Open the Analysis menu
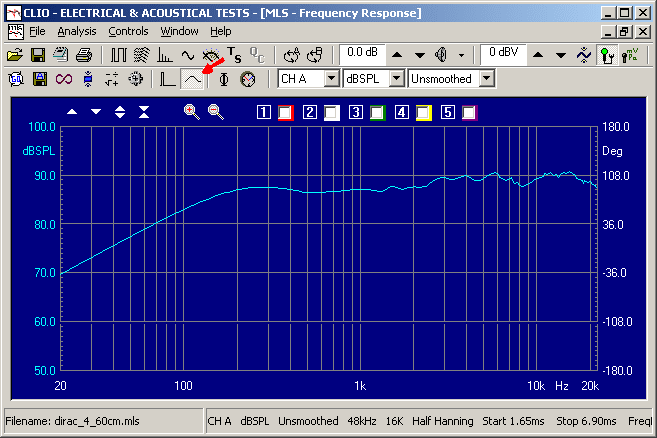This screenshot has width=657, height=438. [x=77, y=31]
